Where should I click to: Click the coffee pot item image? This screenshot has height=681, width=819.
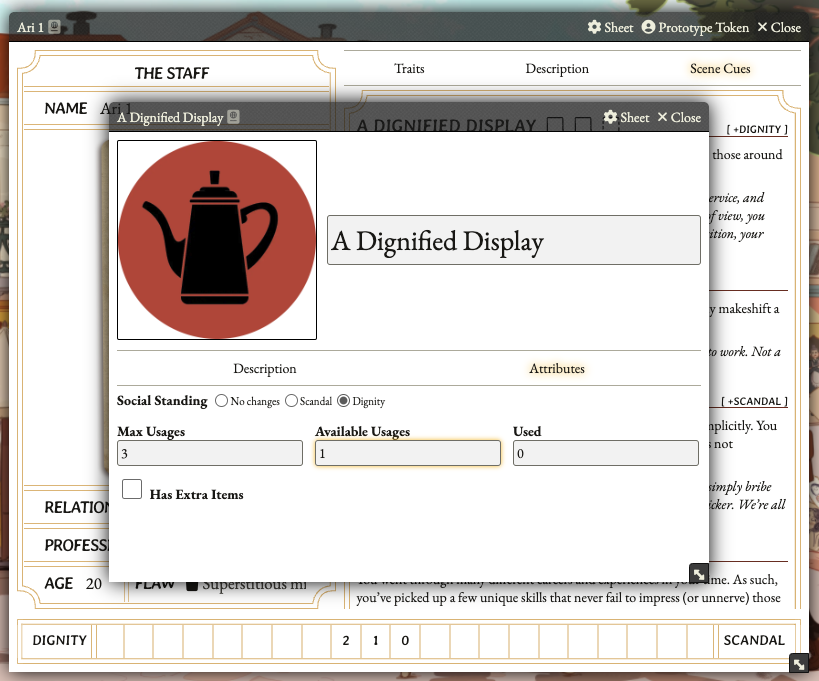217,240
